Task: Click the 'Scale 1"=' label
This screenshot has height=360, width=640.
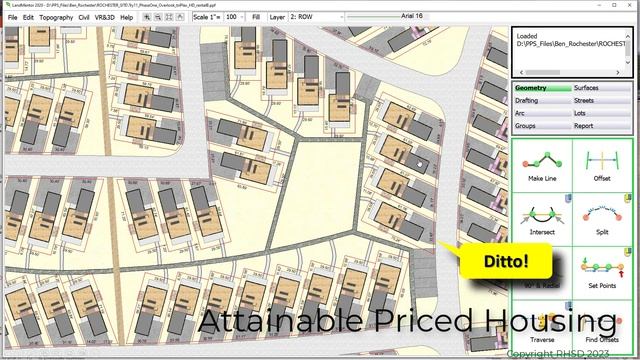Action: click(x=207, y=17)
